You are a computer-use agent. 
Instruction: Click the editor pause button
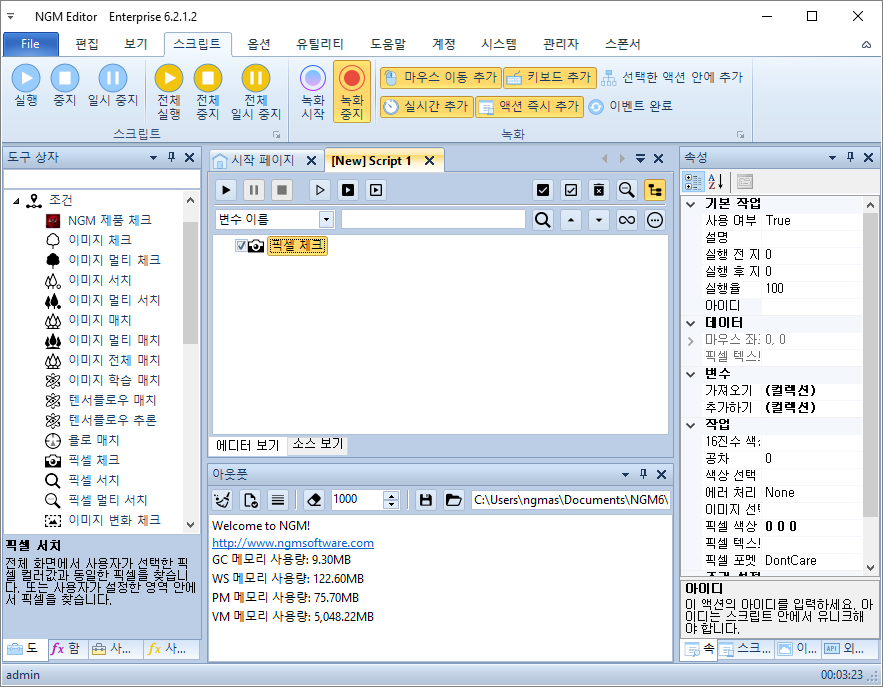[254, 190]
